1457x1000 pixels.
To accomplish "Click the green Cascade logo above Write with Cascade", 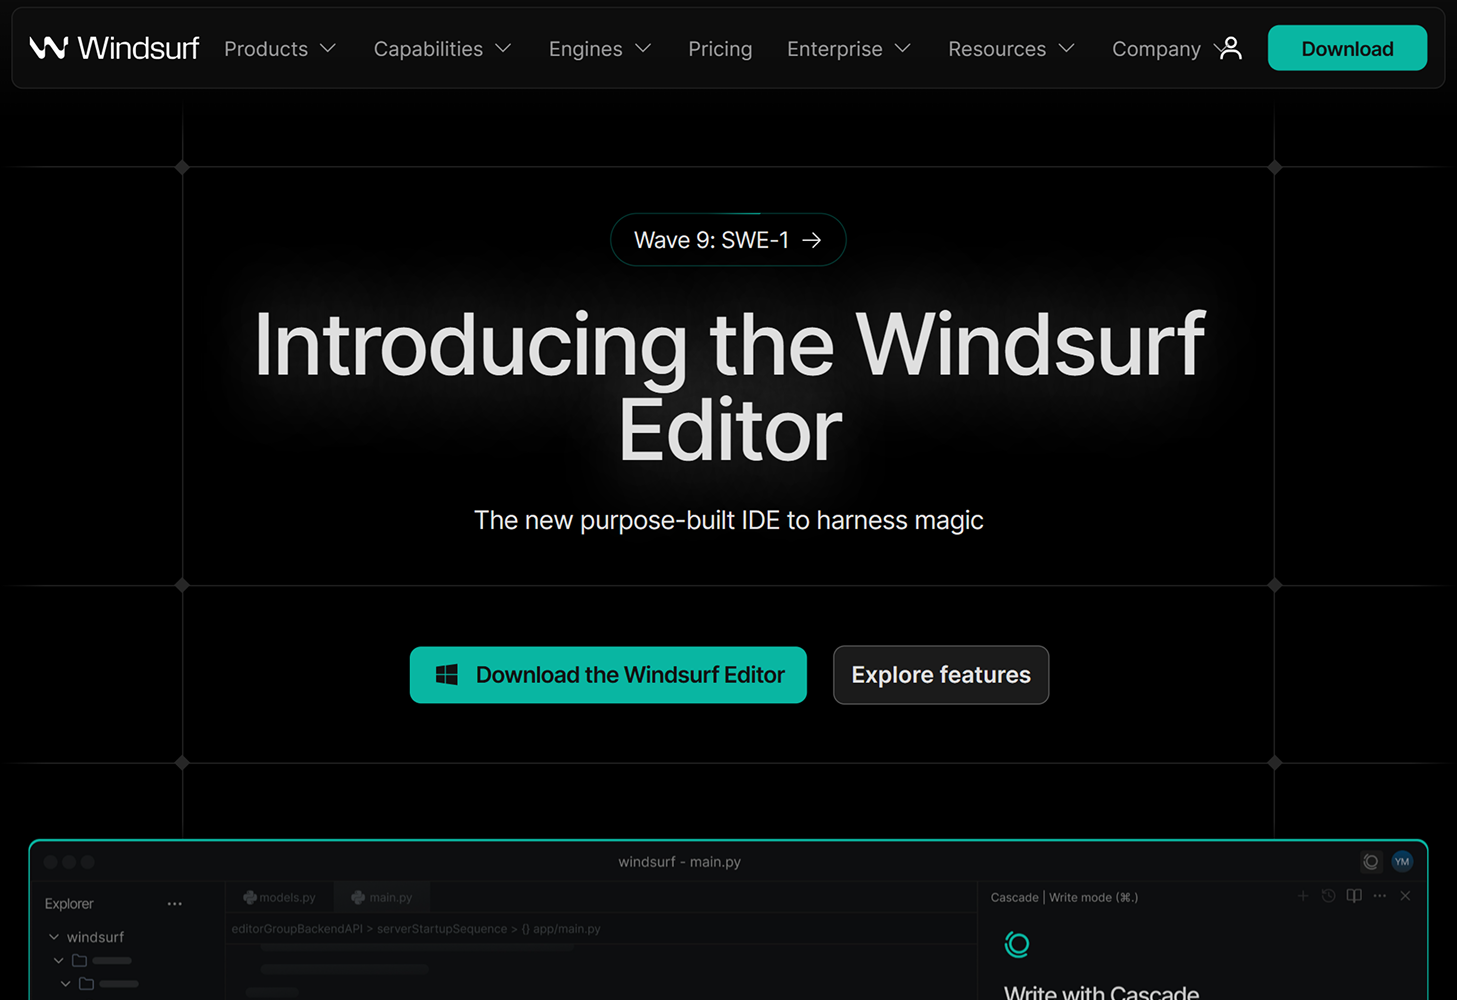I will [1017, 944].
